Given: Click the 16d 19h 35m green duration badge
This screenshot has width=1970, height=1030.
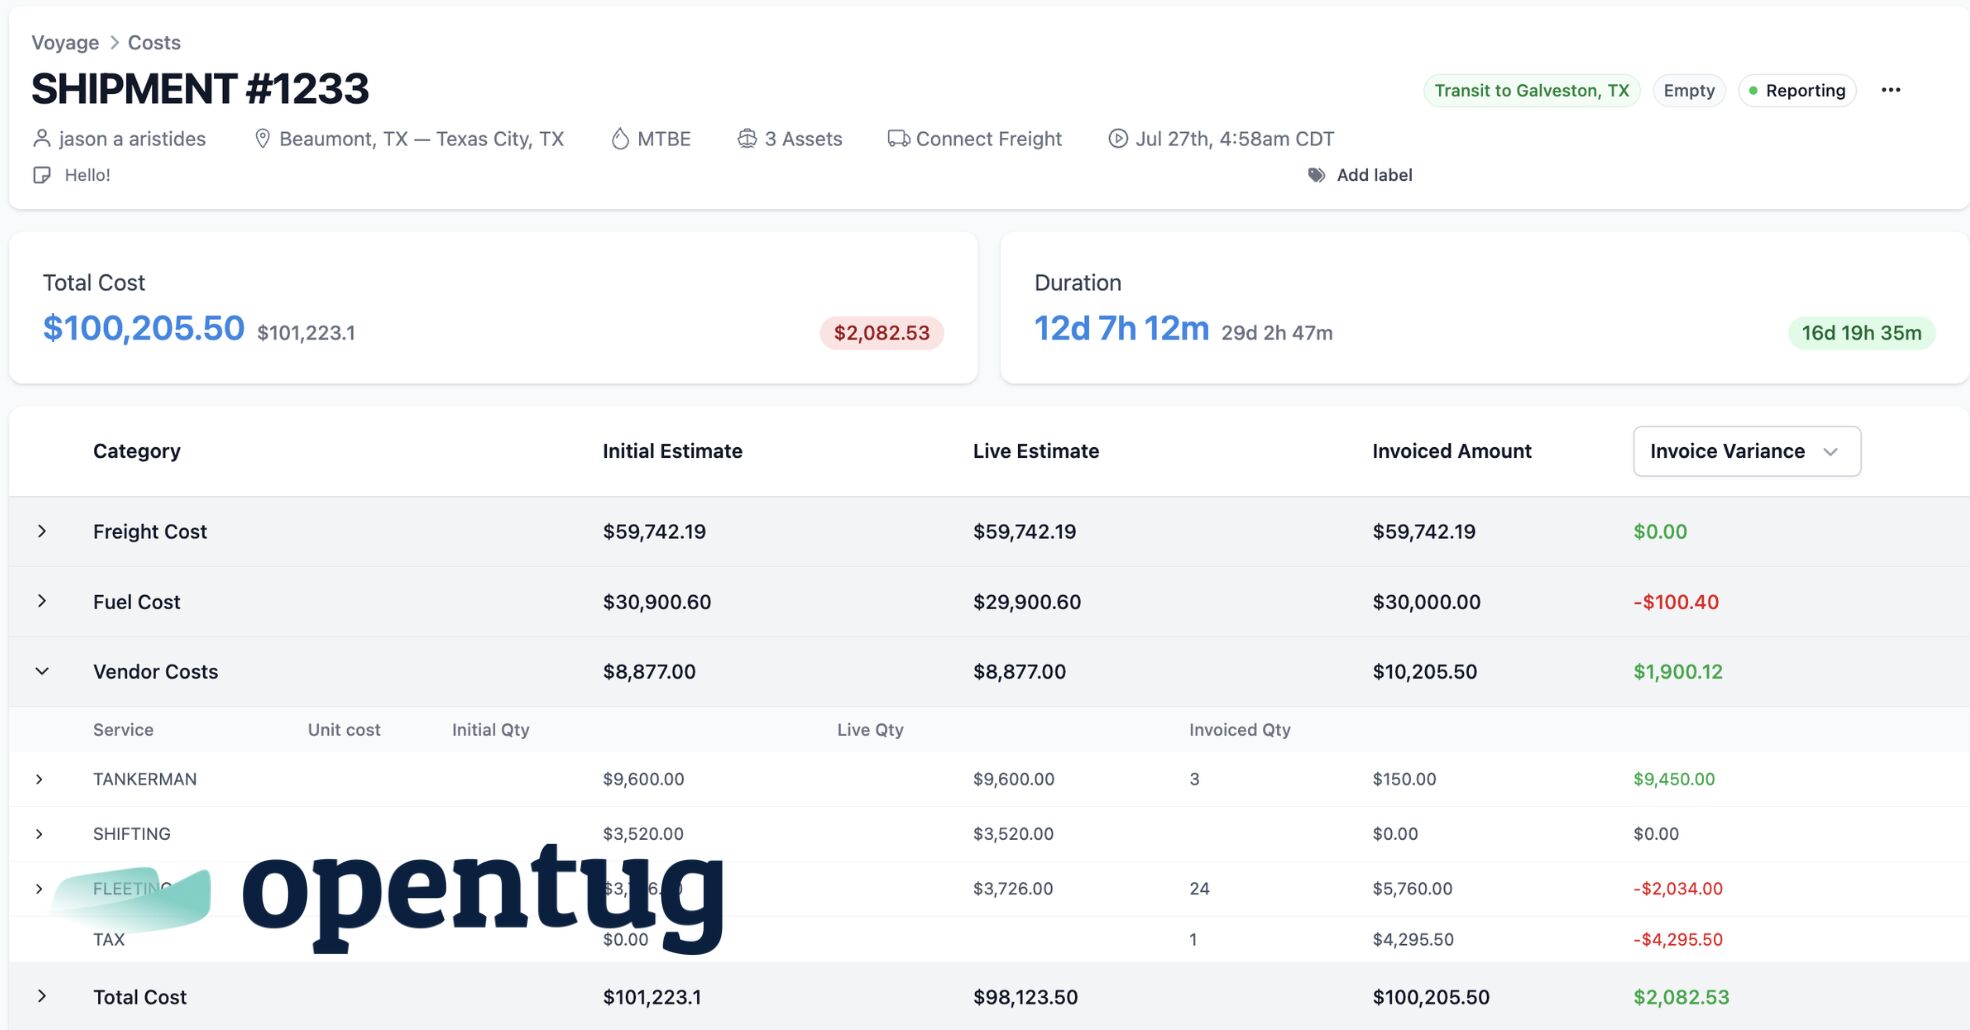Looking at the screenshot, I should pos(1861,333).
